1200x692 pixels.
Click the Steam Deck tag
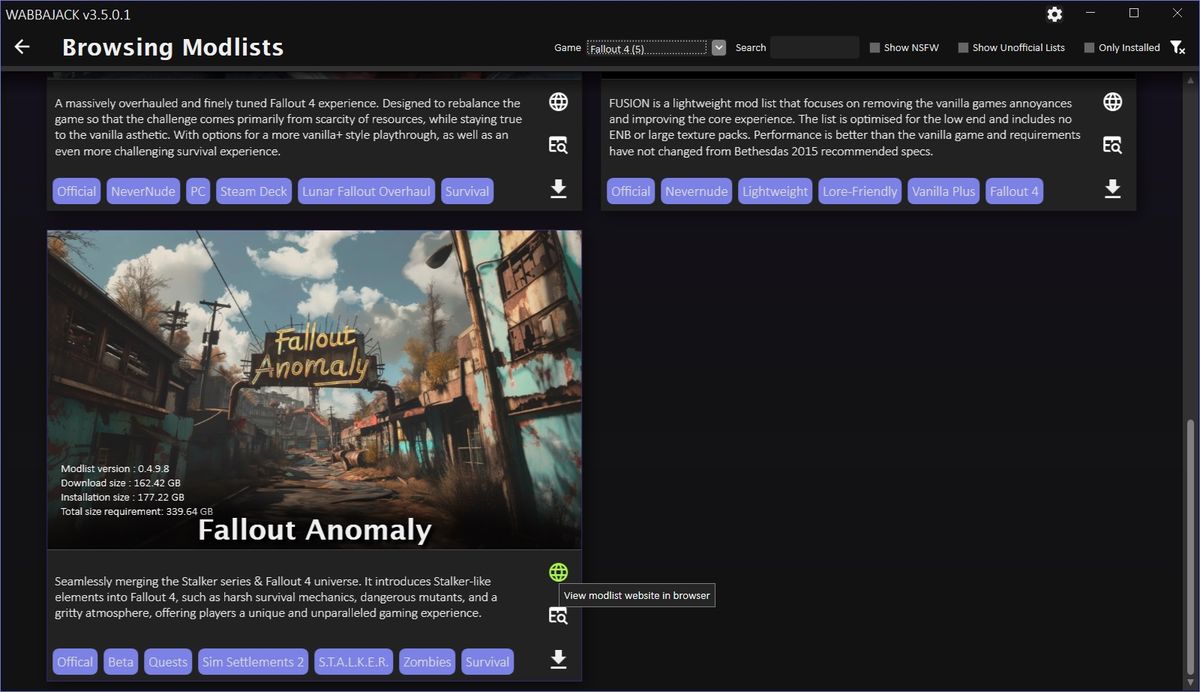(253, 190)
